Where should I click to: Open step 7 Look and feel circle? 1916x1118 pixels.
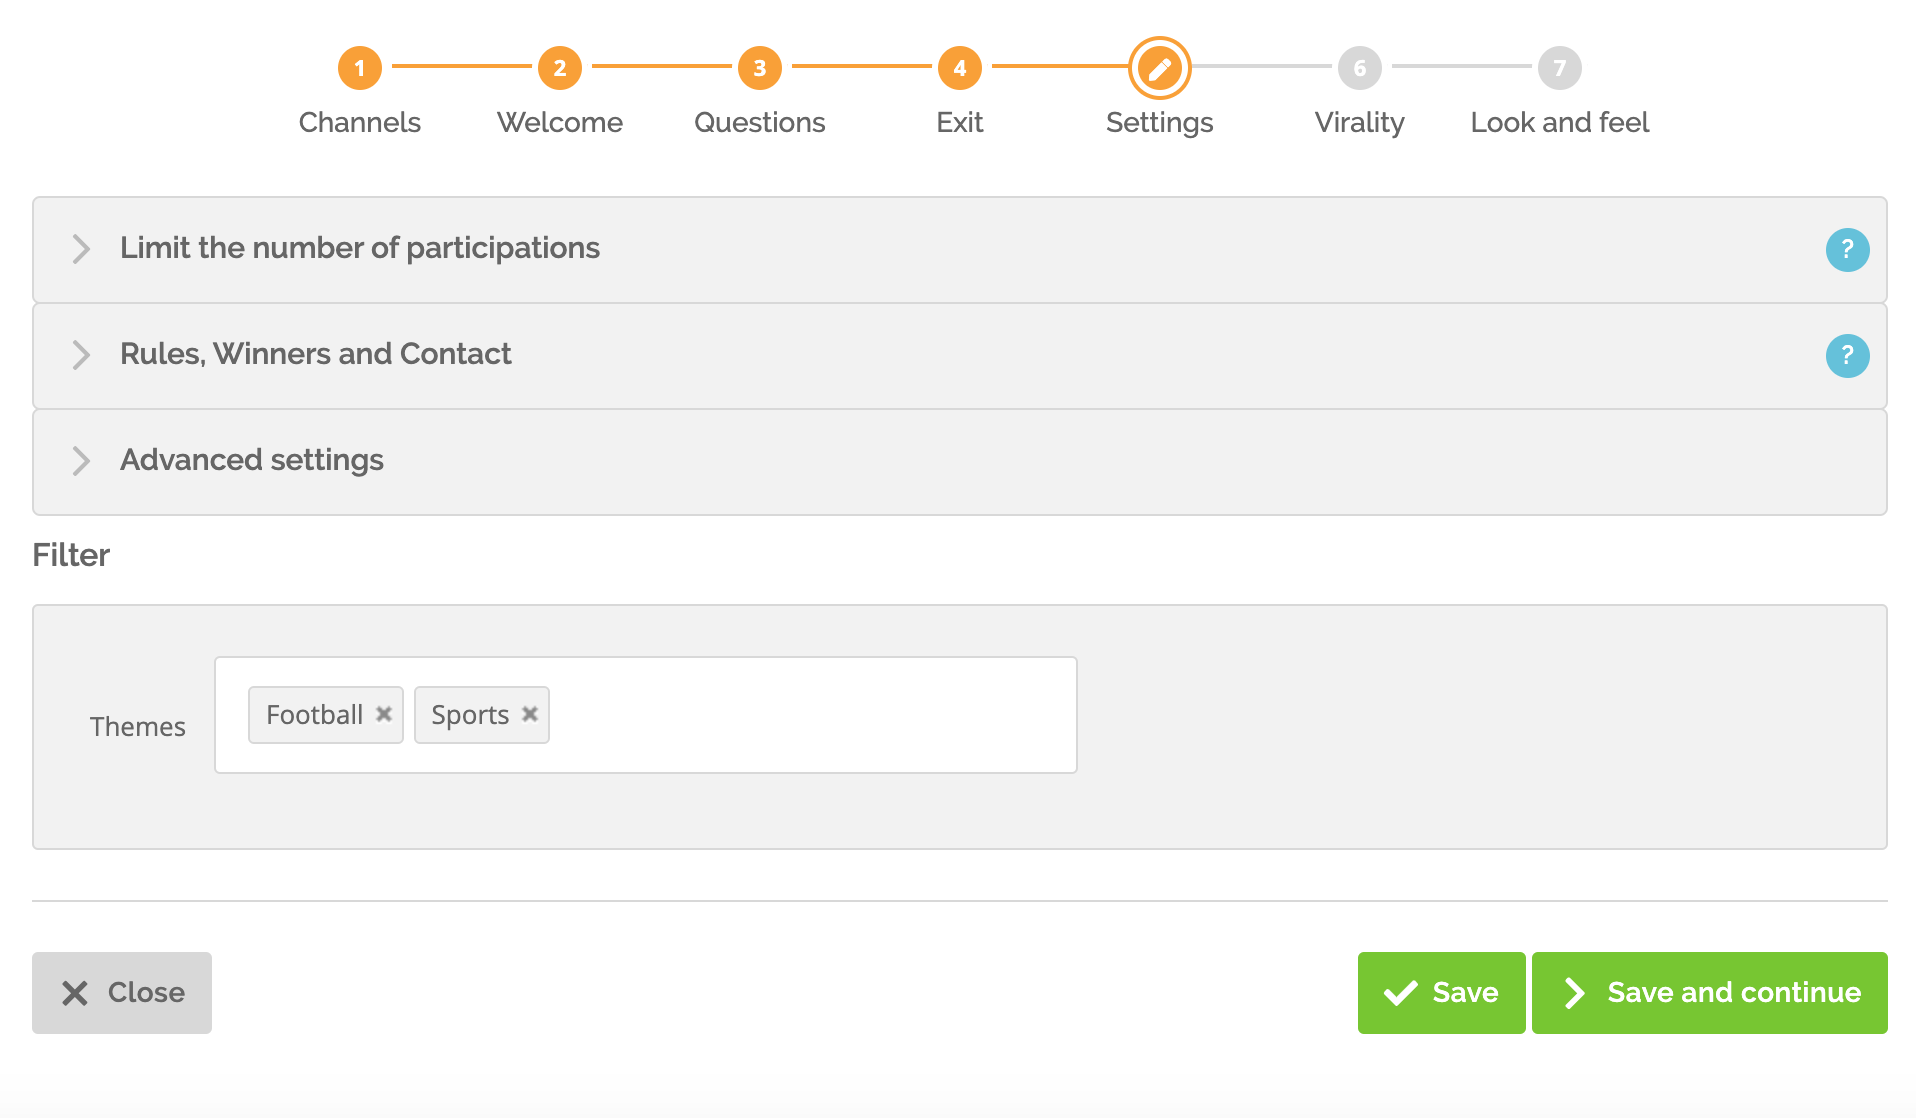pyautogui.click(x=1560, y=68)
